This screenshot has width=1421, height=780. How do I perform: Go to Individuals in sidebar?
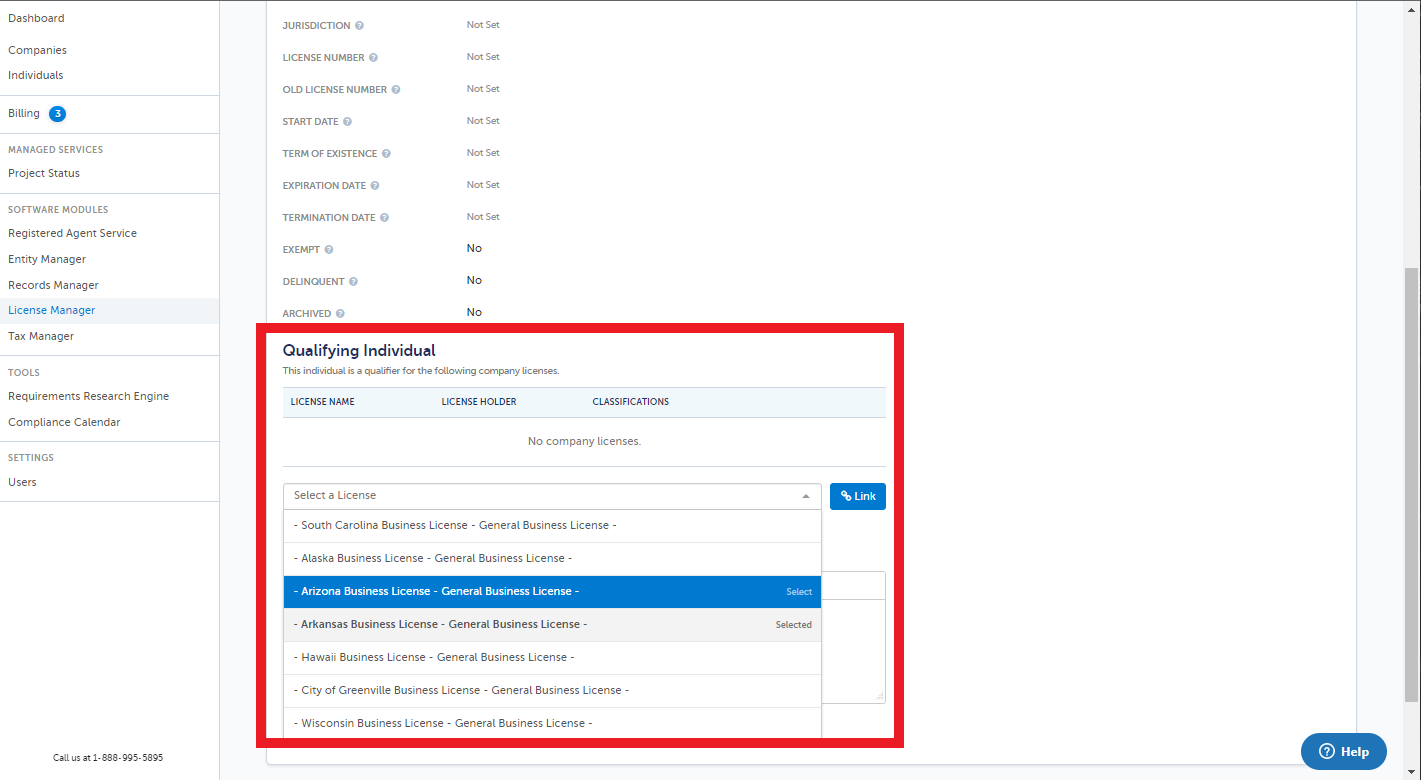click(x=35, y=75)
